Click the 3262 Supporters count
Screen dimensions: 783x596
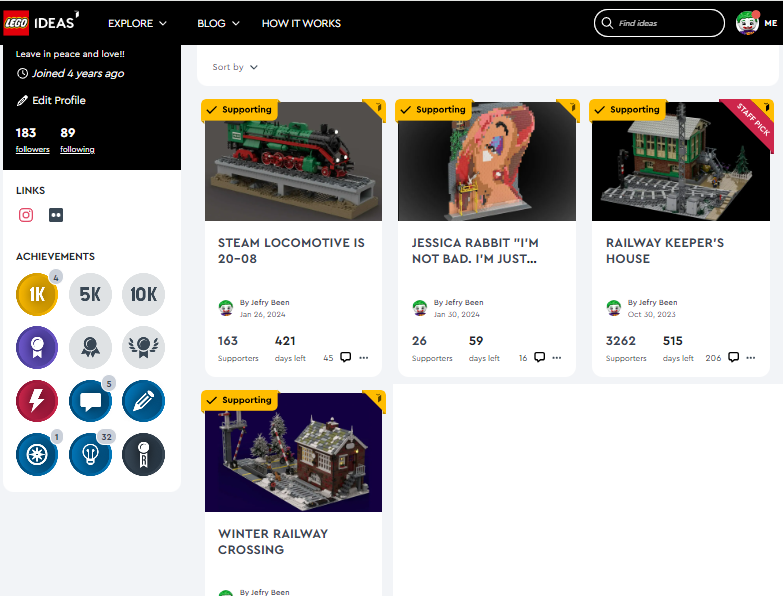click(626, 348)
